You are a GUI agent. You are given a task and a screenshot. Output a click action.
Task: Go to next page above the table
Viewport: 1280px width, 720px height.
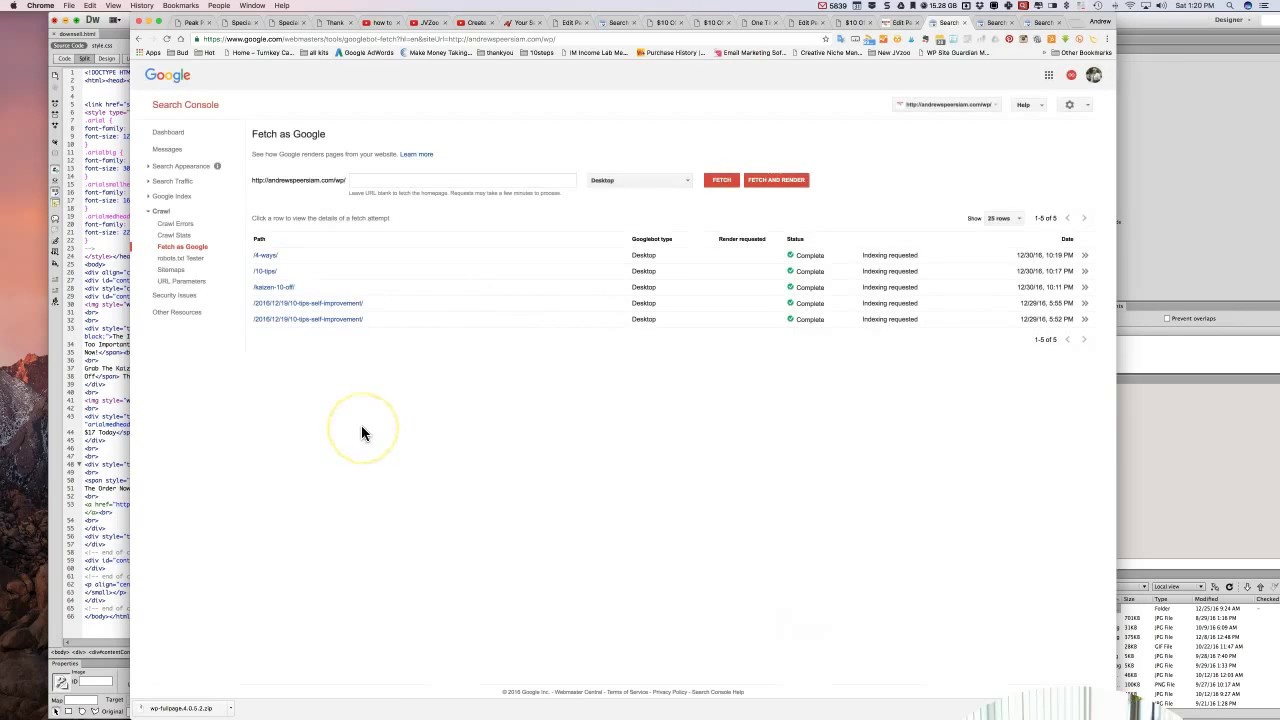point(1084,218)
